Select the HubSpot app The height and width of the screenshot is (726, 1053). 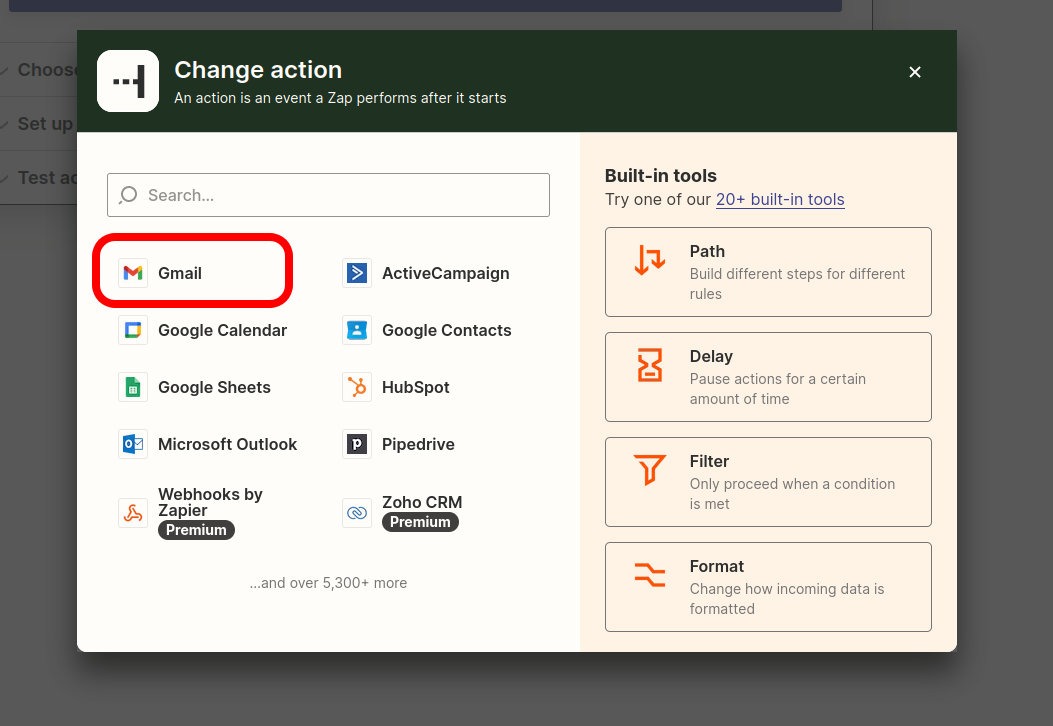pos(417,387)
